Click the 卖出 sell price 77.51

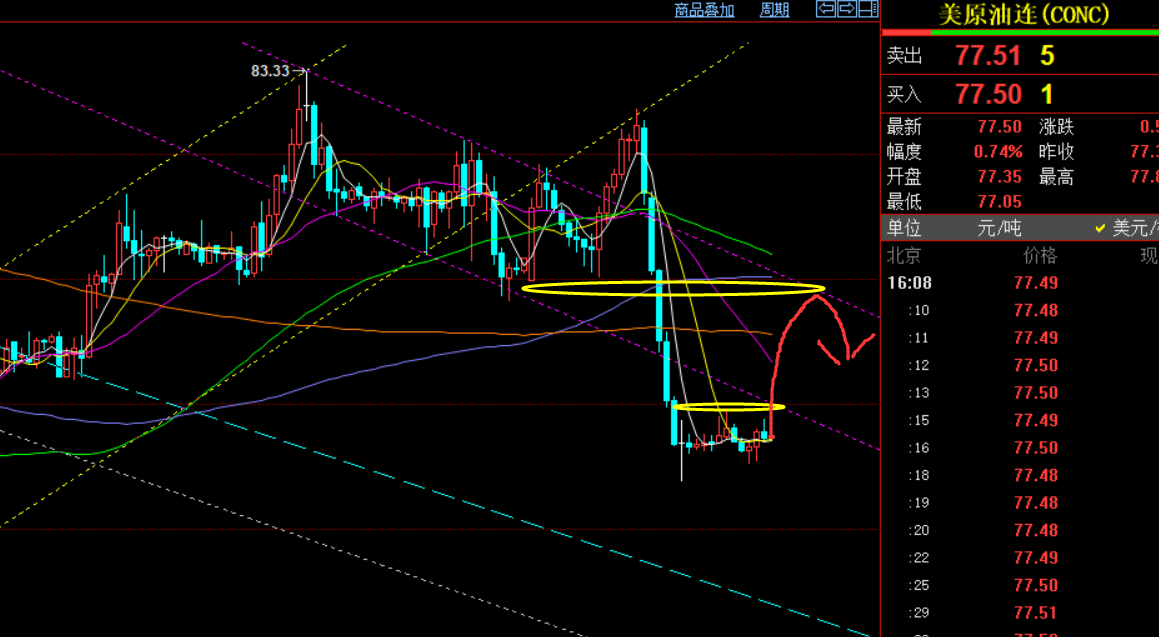(988, 56)
